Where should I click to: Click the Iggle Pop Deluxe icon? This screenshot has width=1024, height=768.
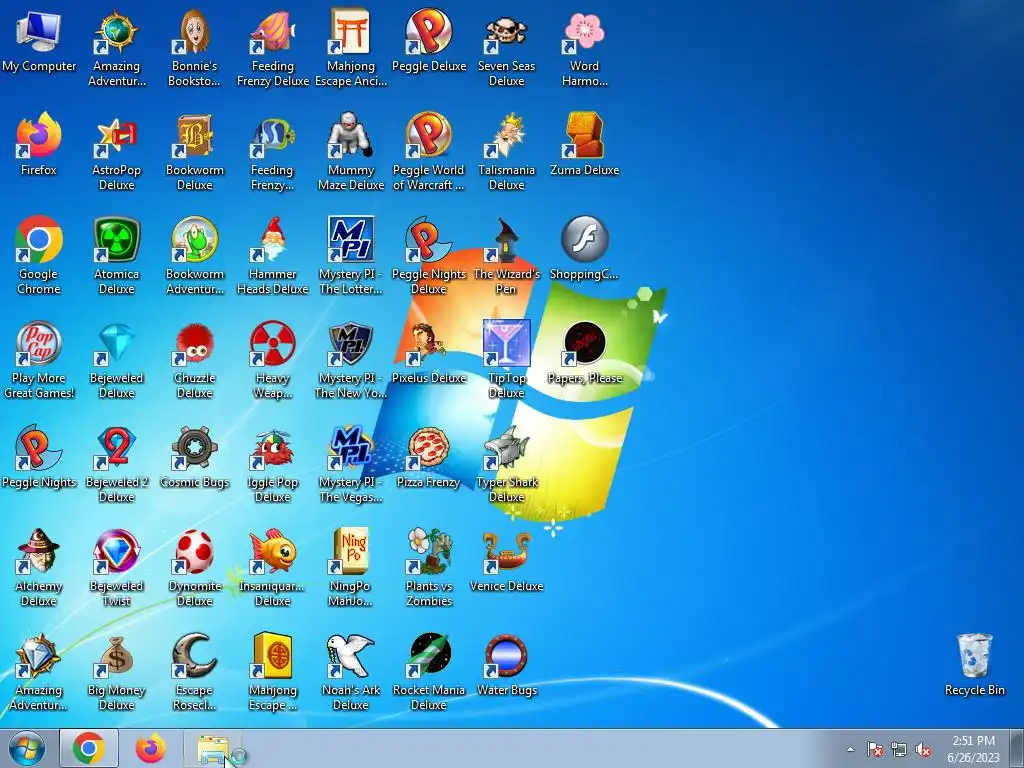pos(272,464)
